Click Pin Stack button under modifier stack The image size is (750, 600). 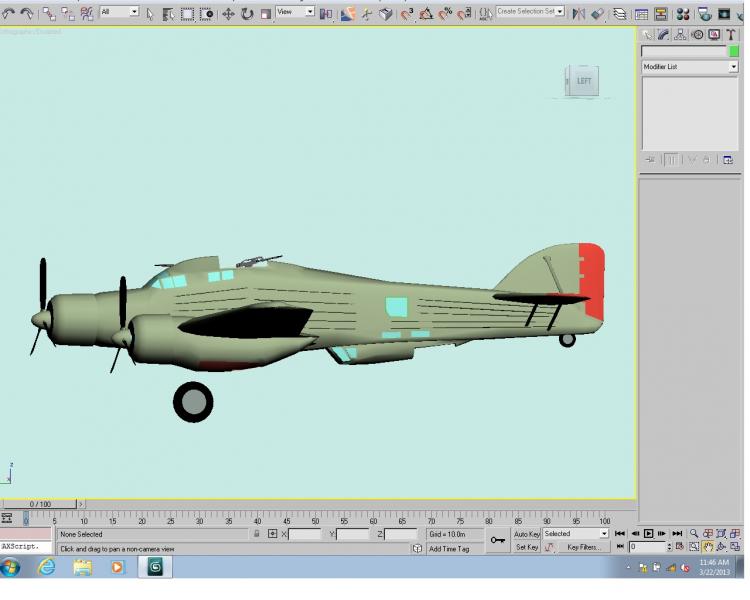point(650,160)
